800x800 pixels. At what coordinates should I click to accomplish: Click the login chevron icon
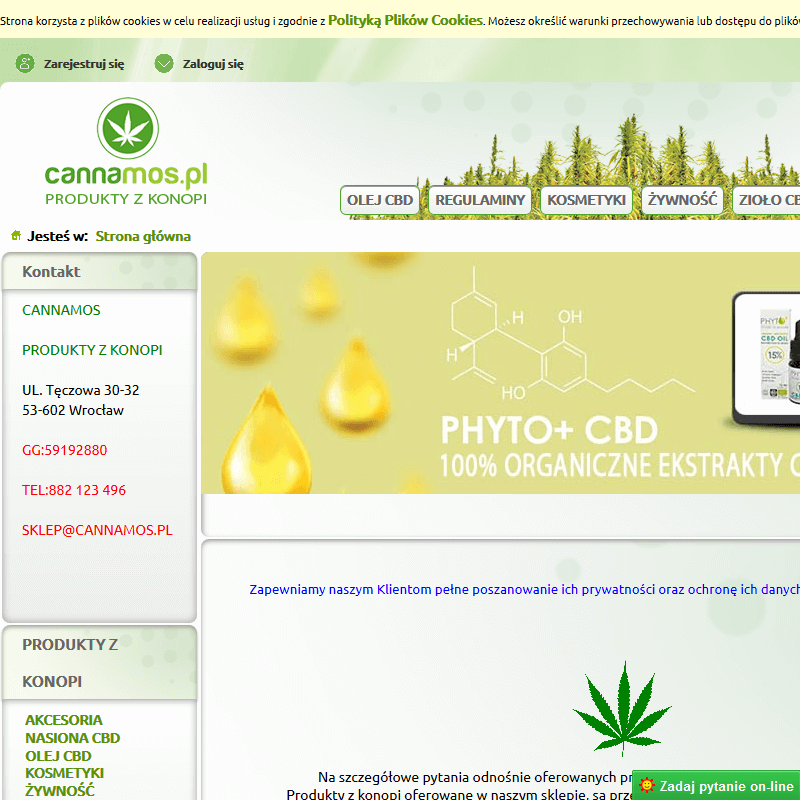pos(164,64)
